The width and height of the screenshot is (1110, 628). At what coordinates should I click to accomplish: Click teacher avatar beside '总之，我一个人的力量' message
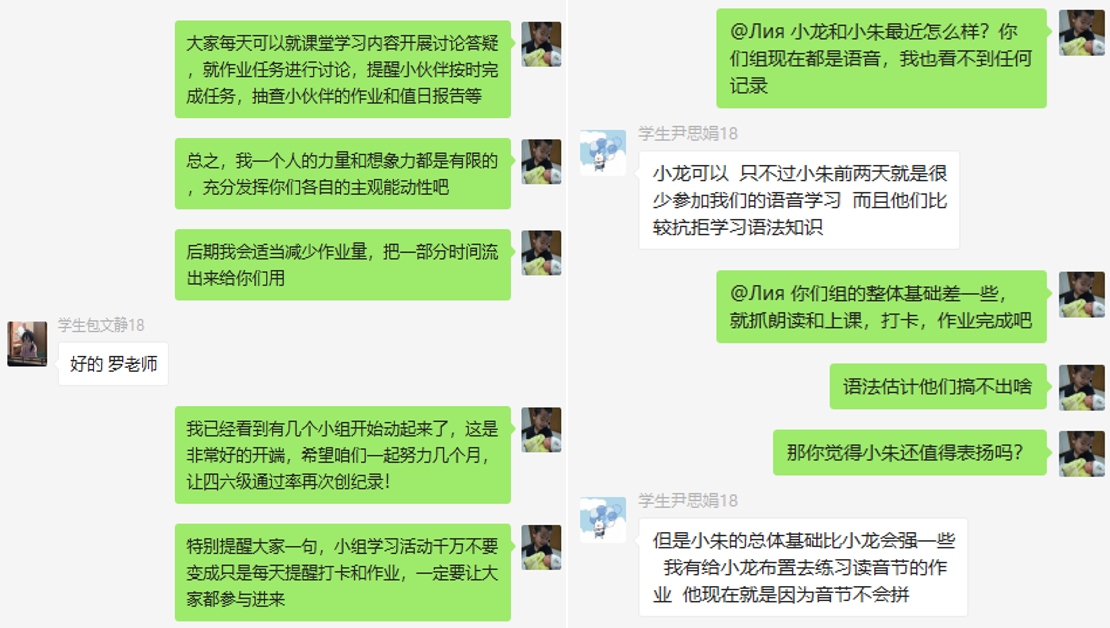[x=542, y=161]
